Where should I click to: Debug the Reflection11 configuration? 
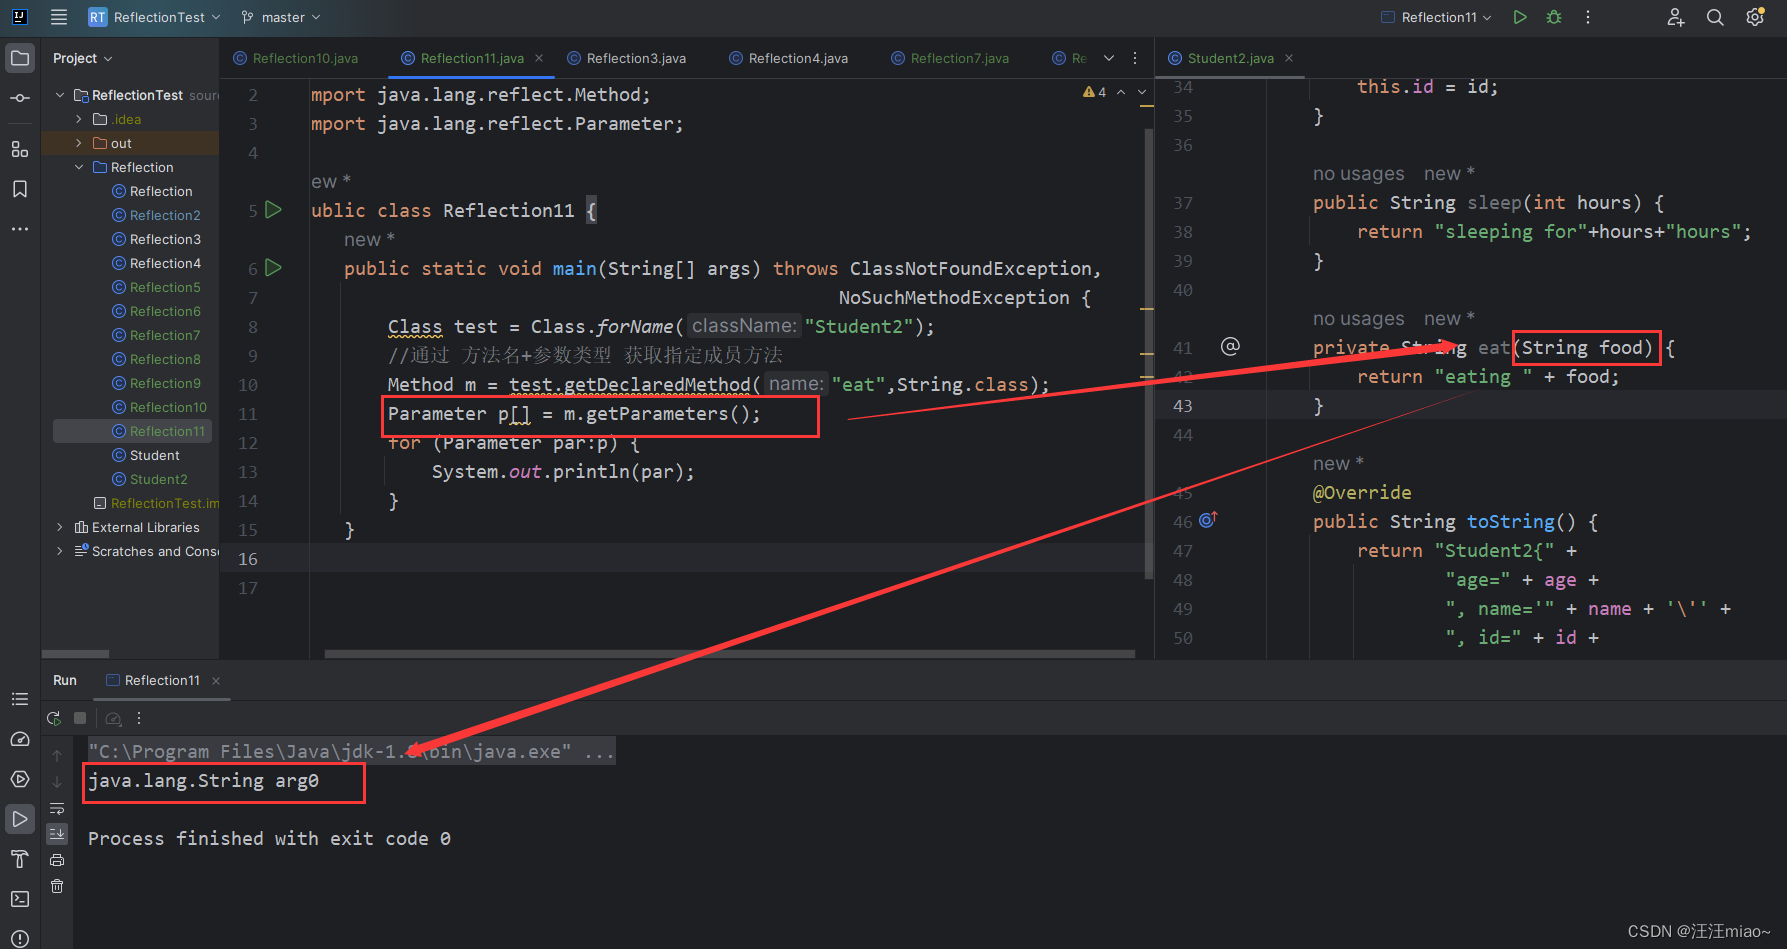1554,17
